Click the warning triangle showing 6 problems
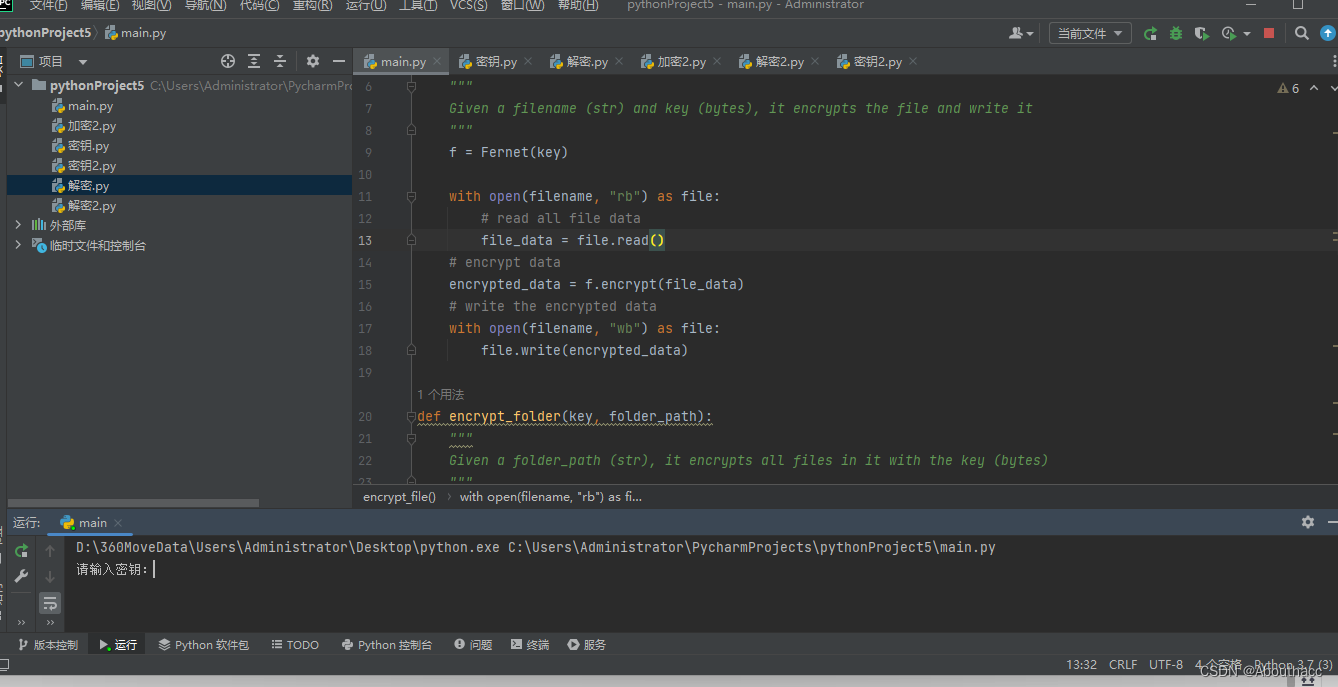This screenshot has width=1338, height=687. coord(1288,88)
